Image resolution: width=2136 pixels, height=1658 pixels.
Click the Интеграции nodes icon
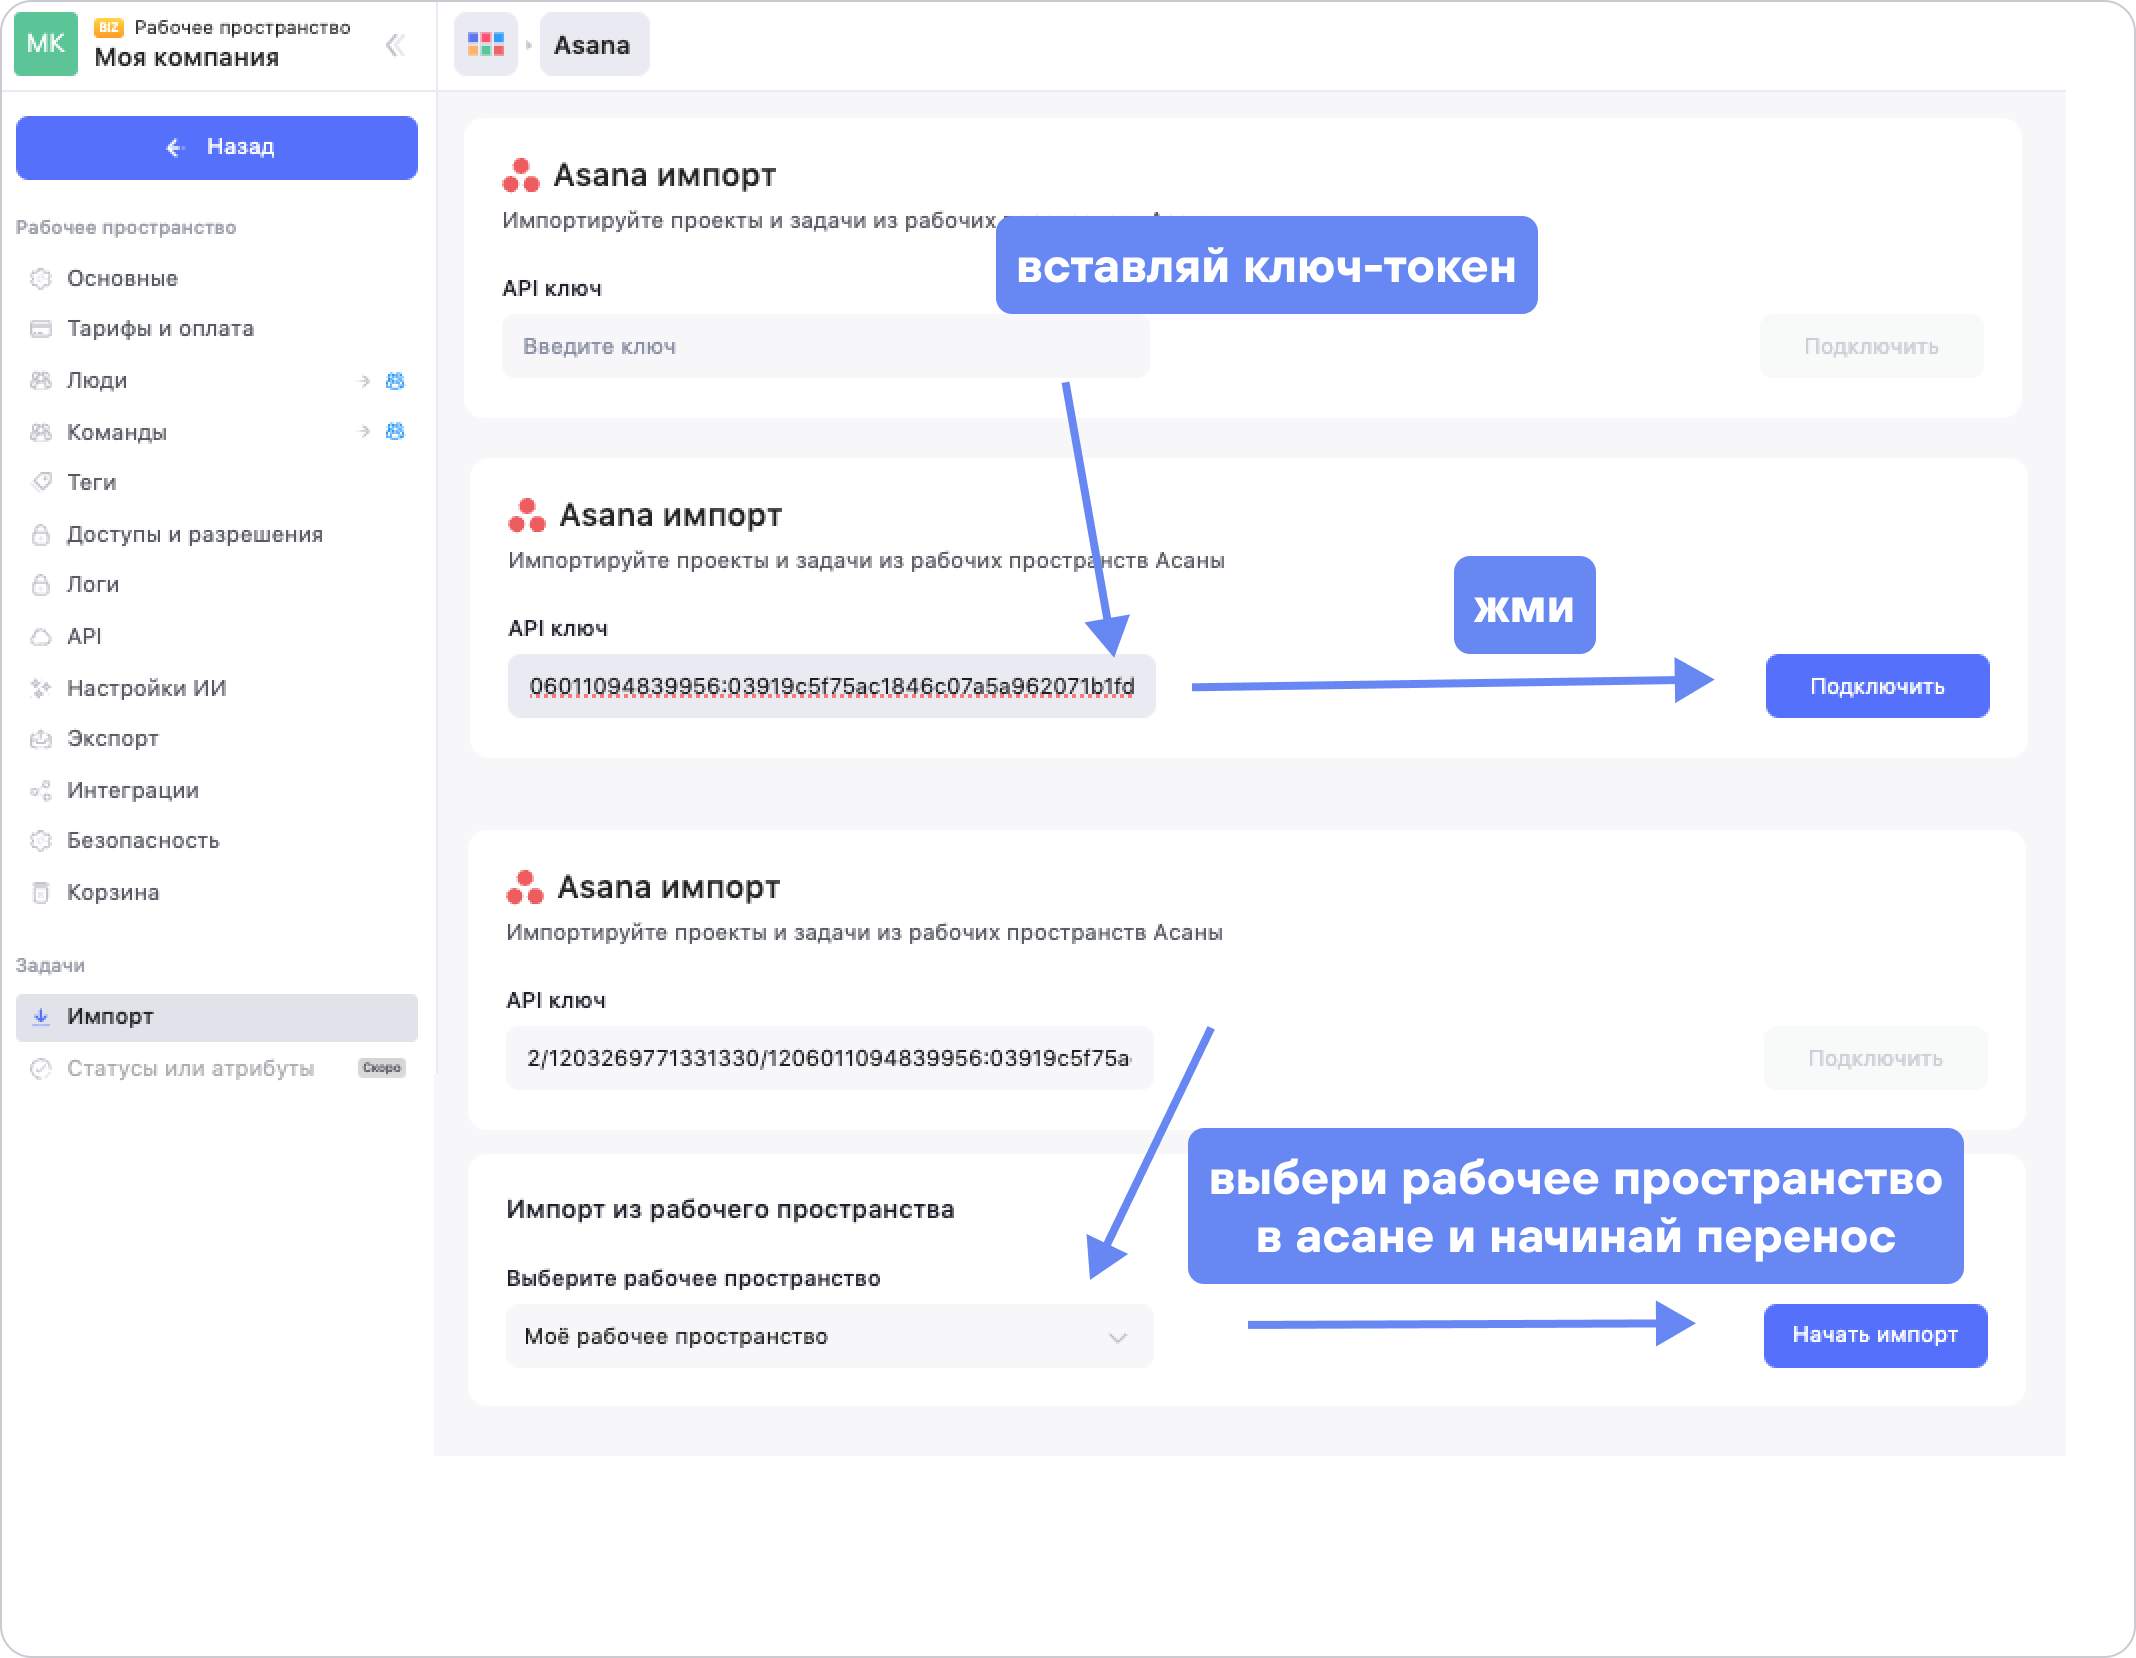coord(40,790)
